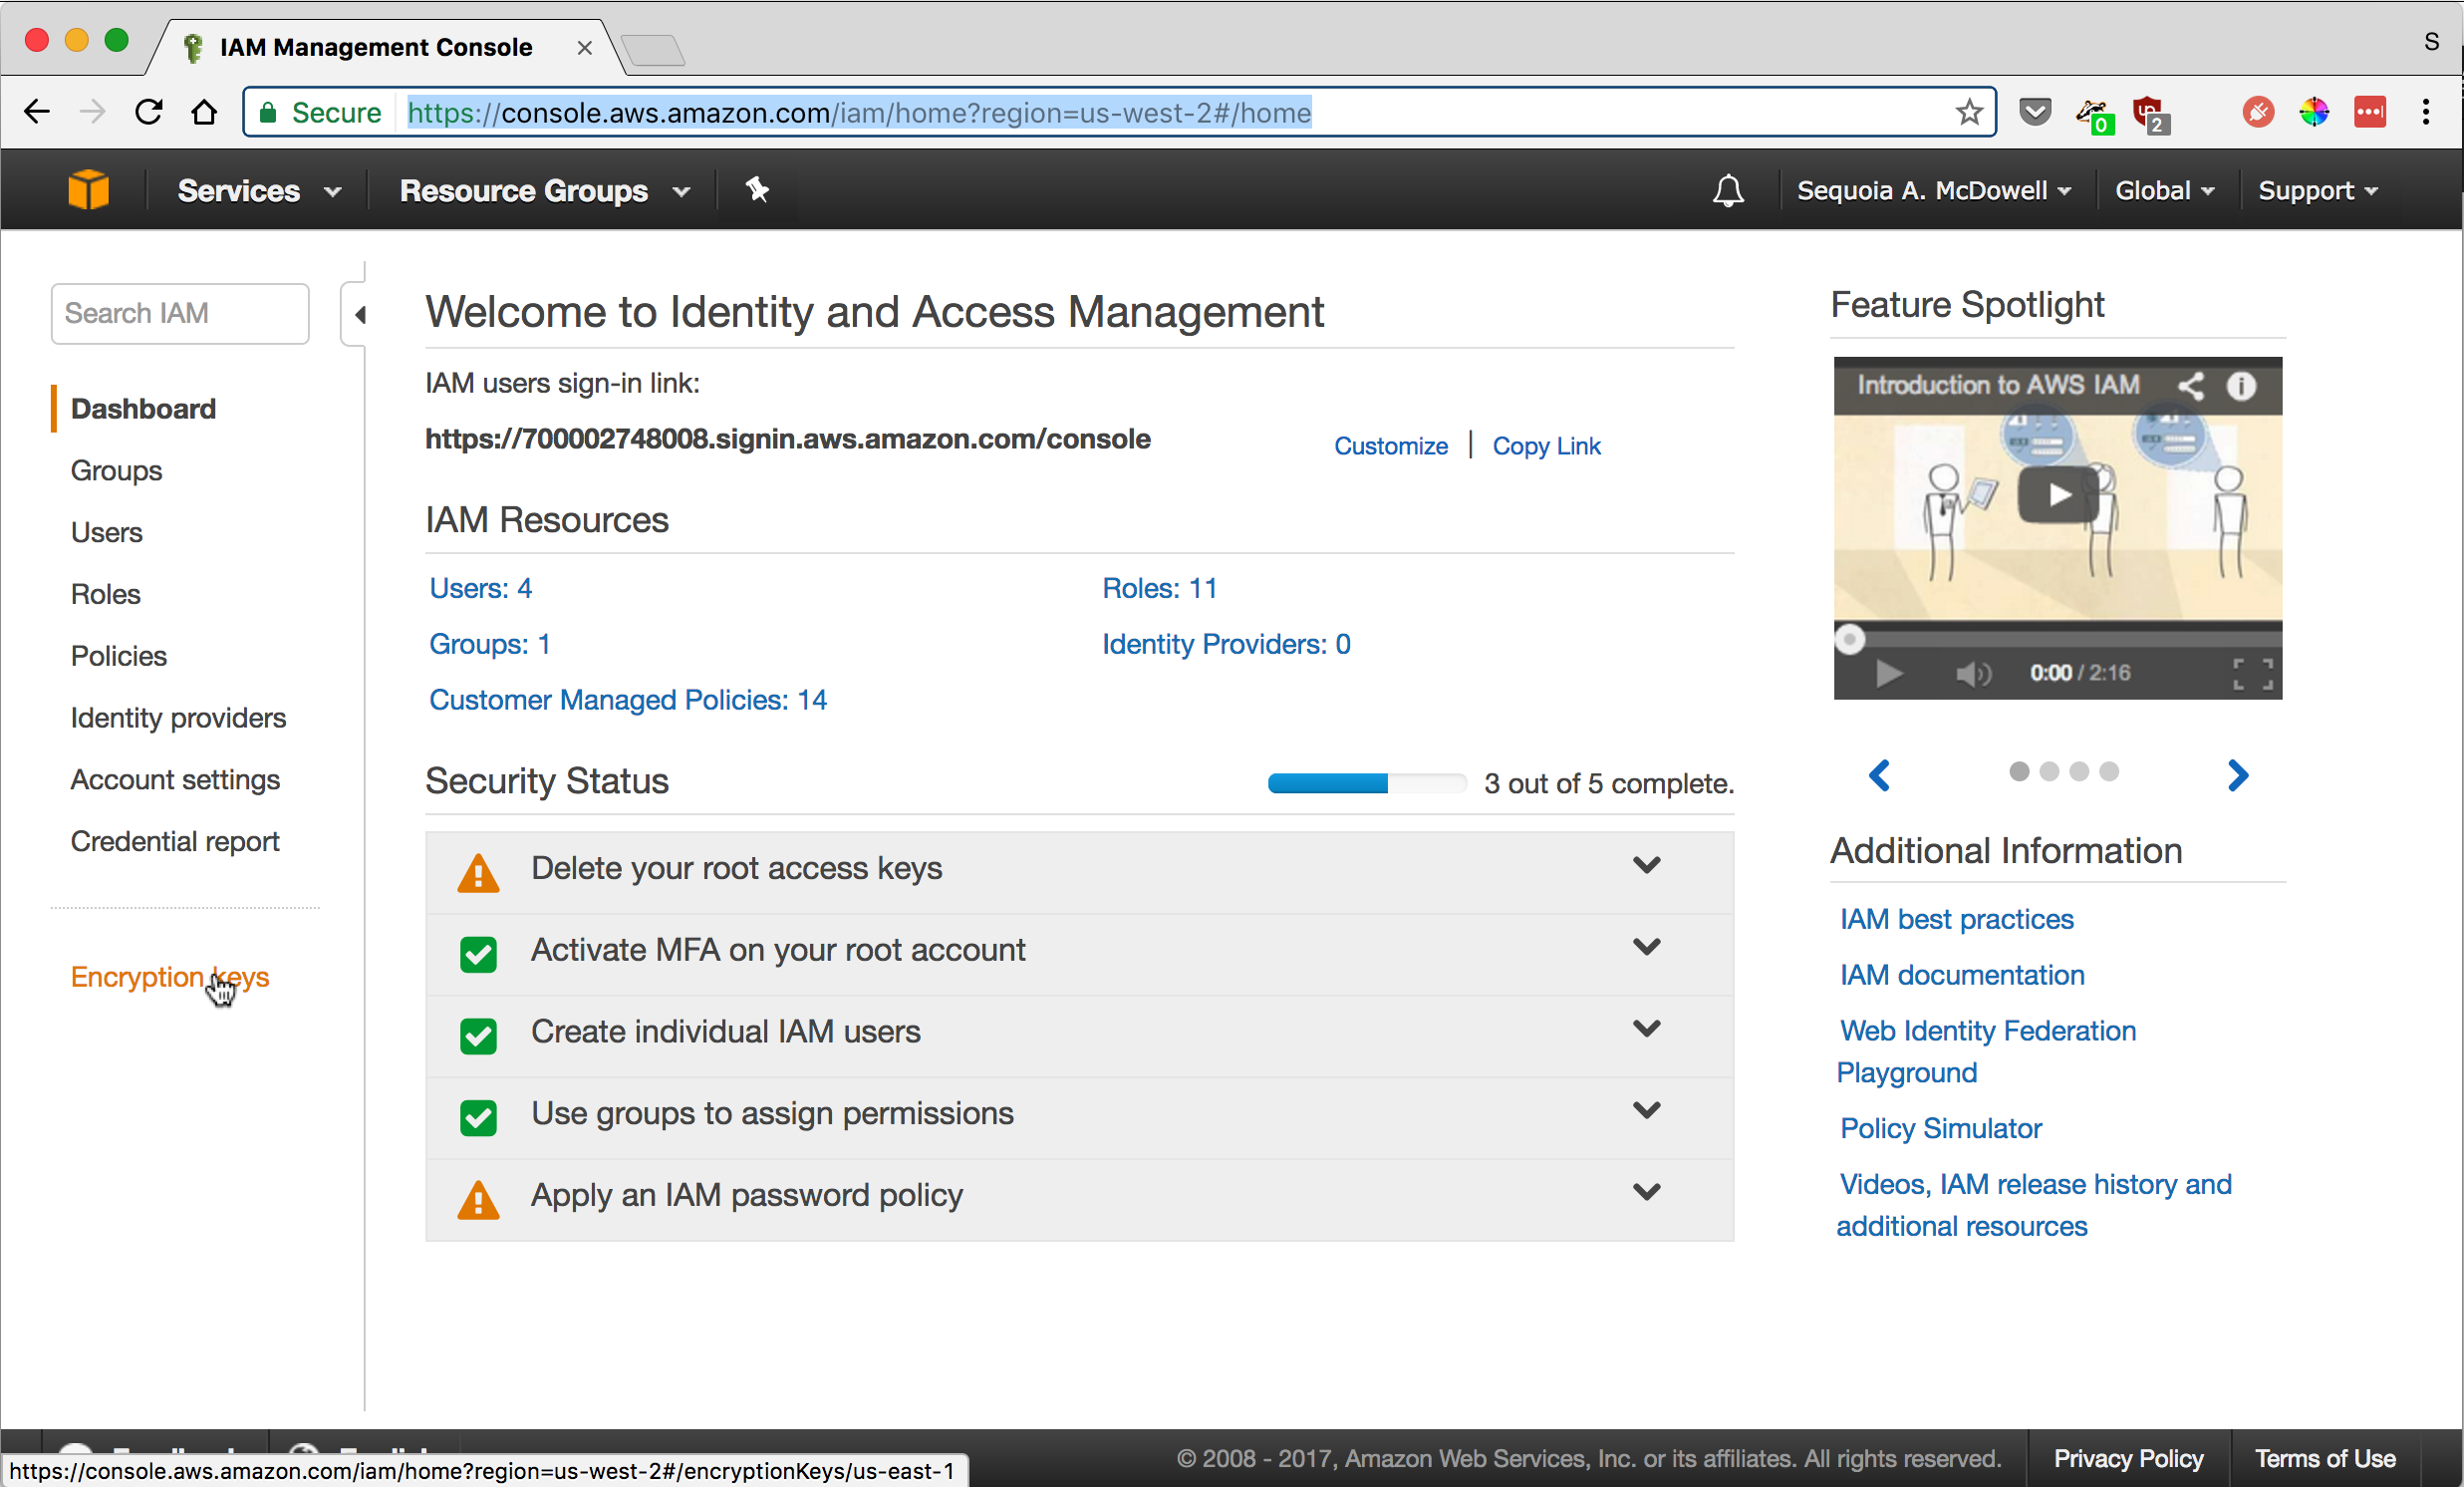Collapse the IAM sidebar with the arrow

359,315
